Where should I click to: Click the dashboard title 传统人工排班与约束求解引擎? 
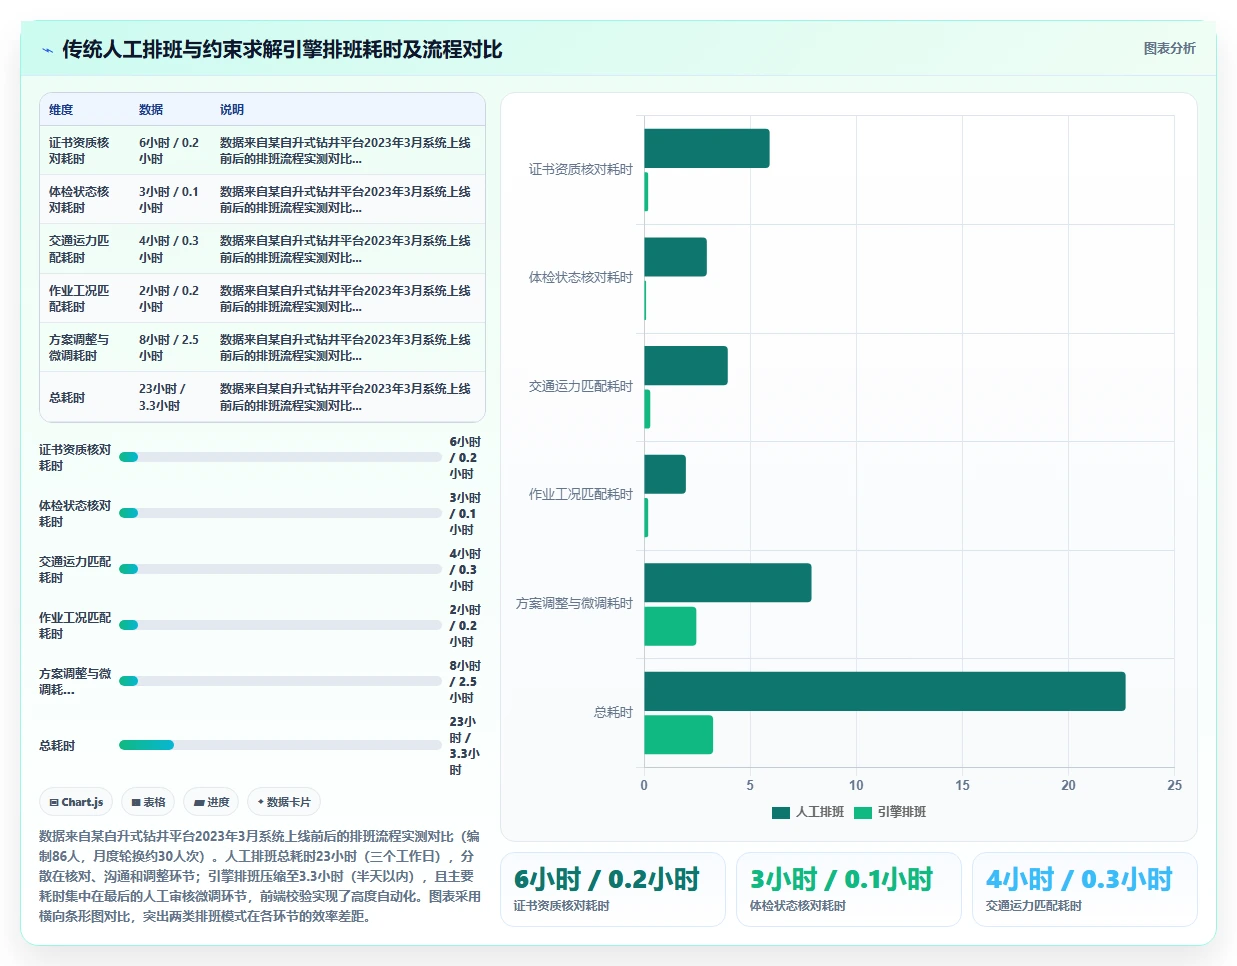283,50
